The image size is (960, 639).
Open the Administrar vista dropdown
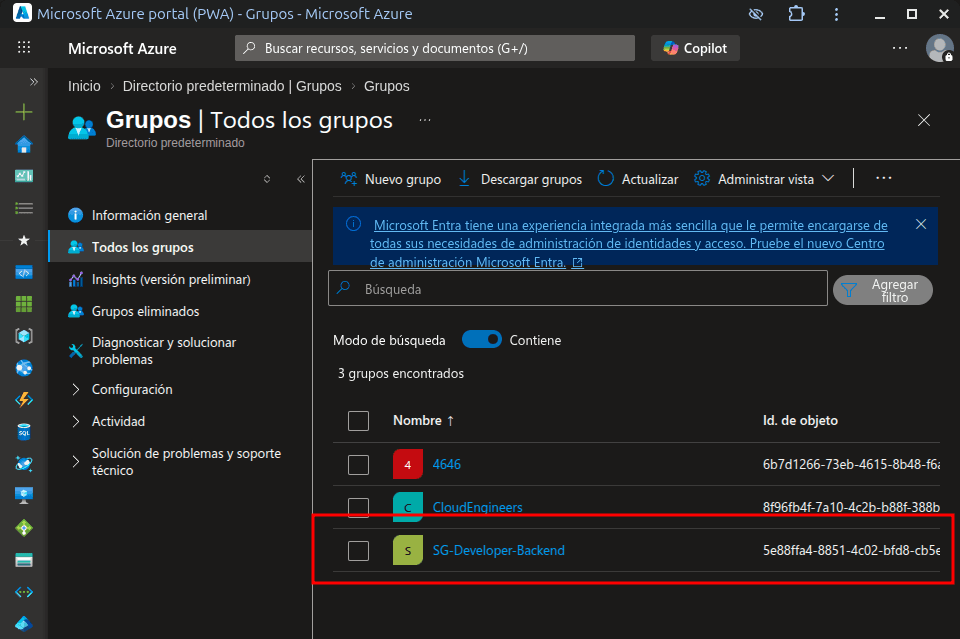point(765,179)
